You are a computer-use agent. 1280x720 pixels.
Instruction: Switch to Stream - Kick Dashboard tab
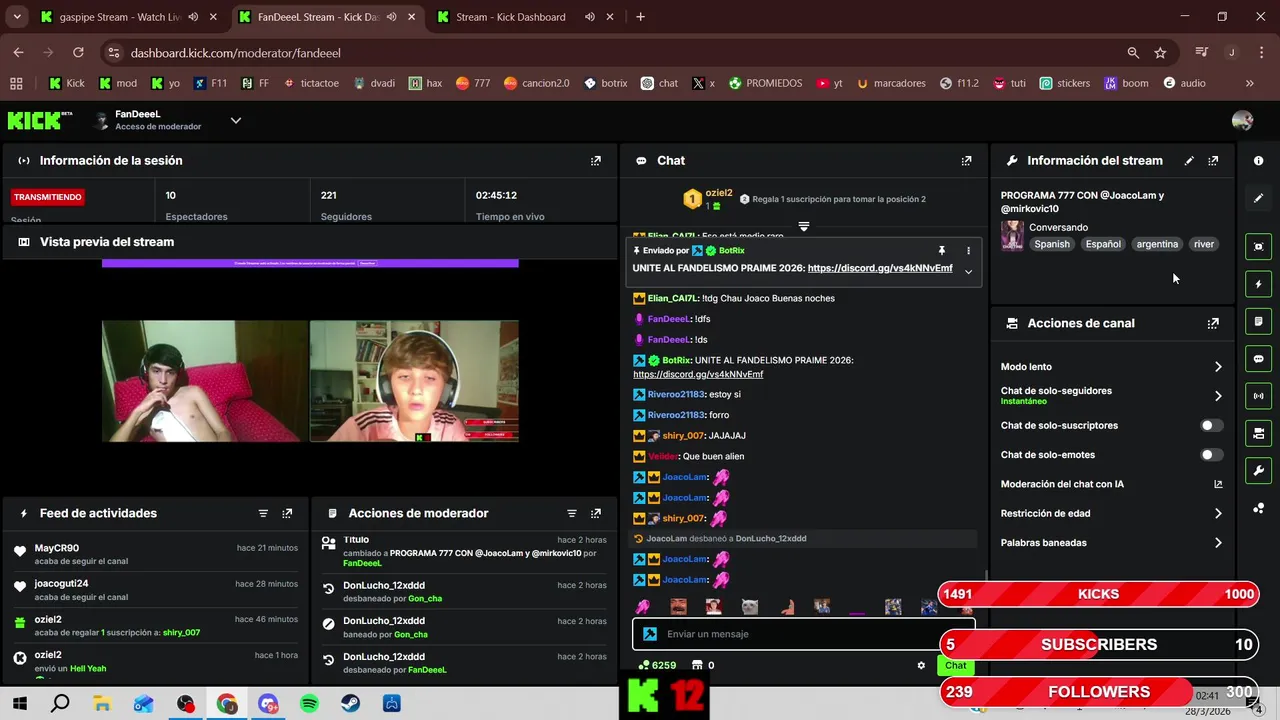point(510,17)
